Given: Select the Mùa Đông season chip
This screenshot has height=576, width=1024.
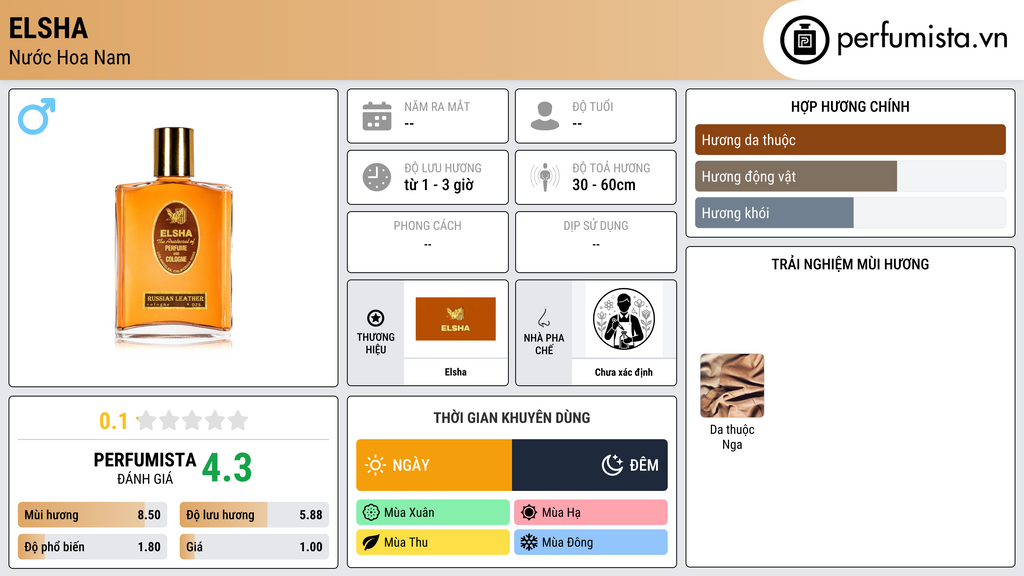Looking at the screenshot, I should [591, 542].
